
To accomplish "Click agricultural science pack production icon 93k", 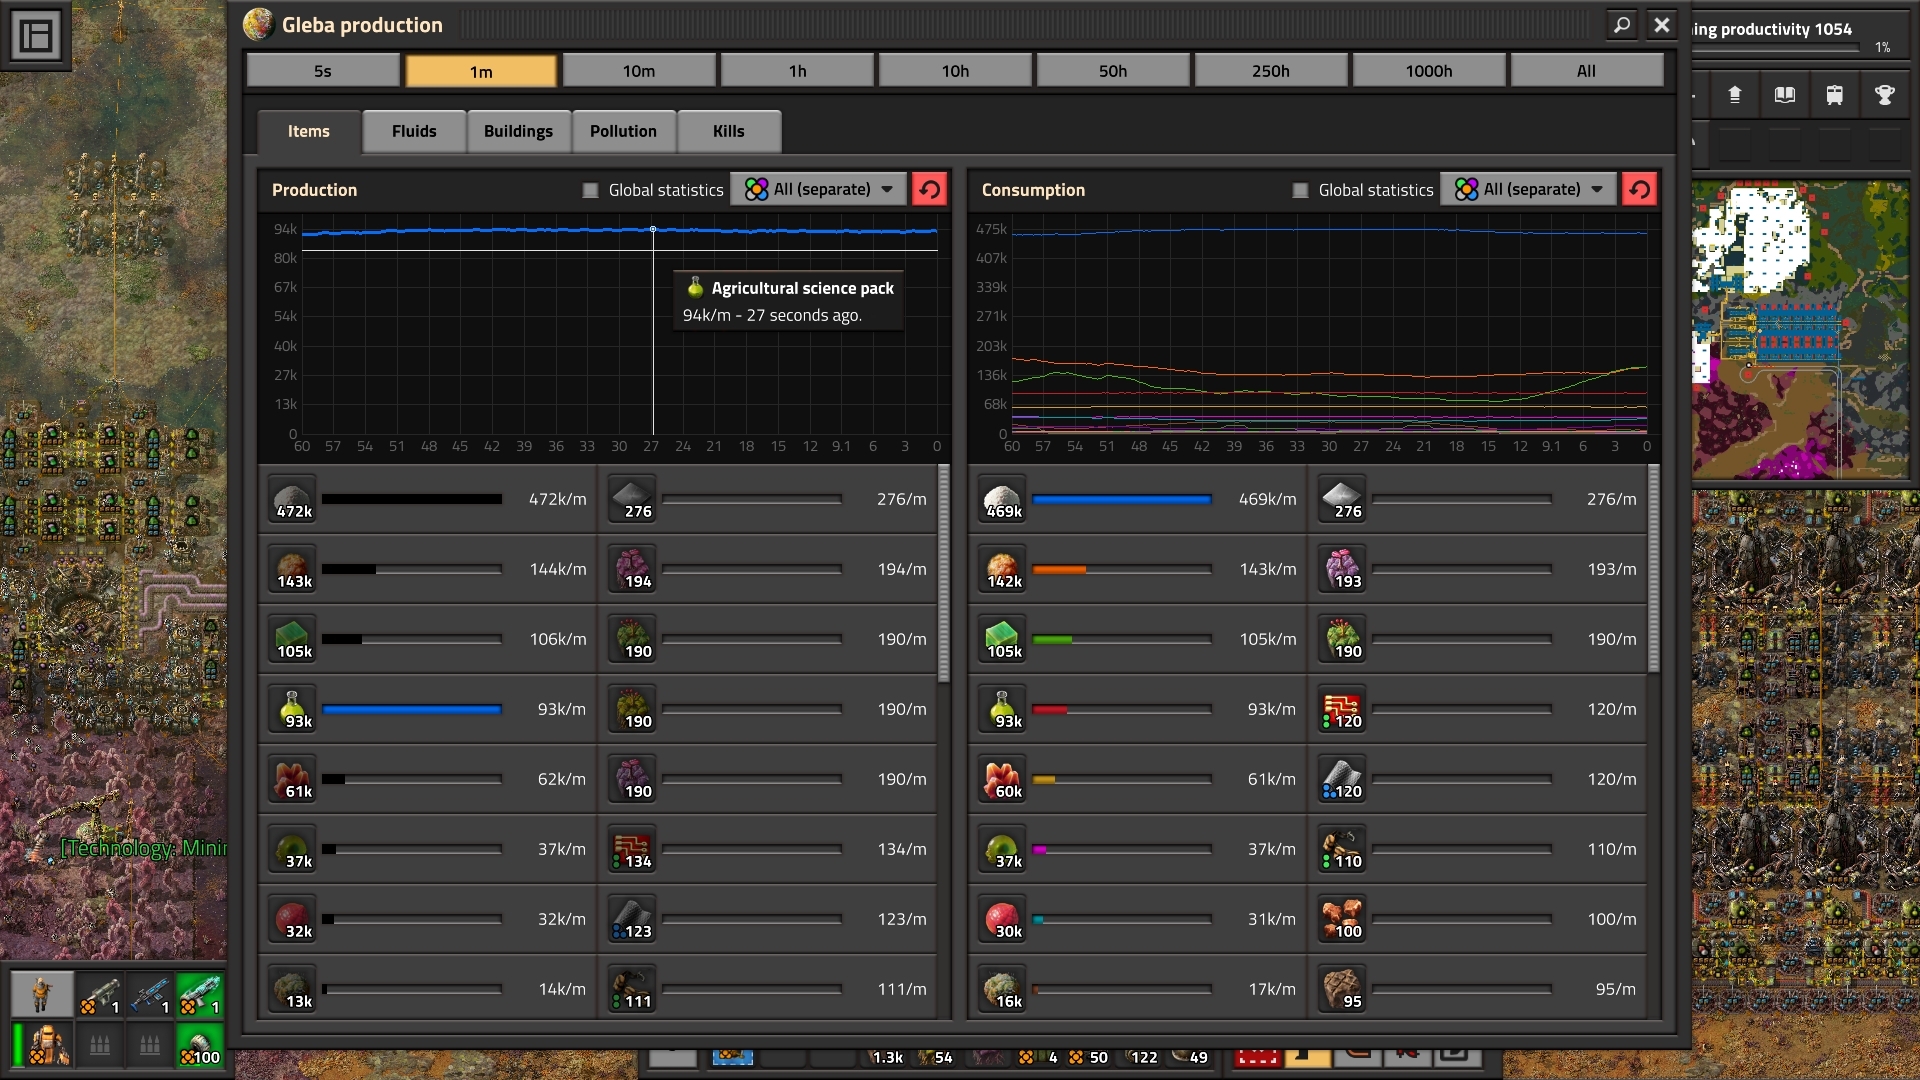I will tap(292, 709).
